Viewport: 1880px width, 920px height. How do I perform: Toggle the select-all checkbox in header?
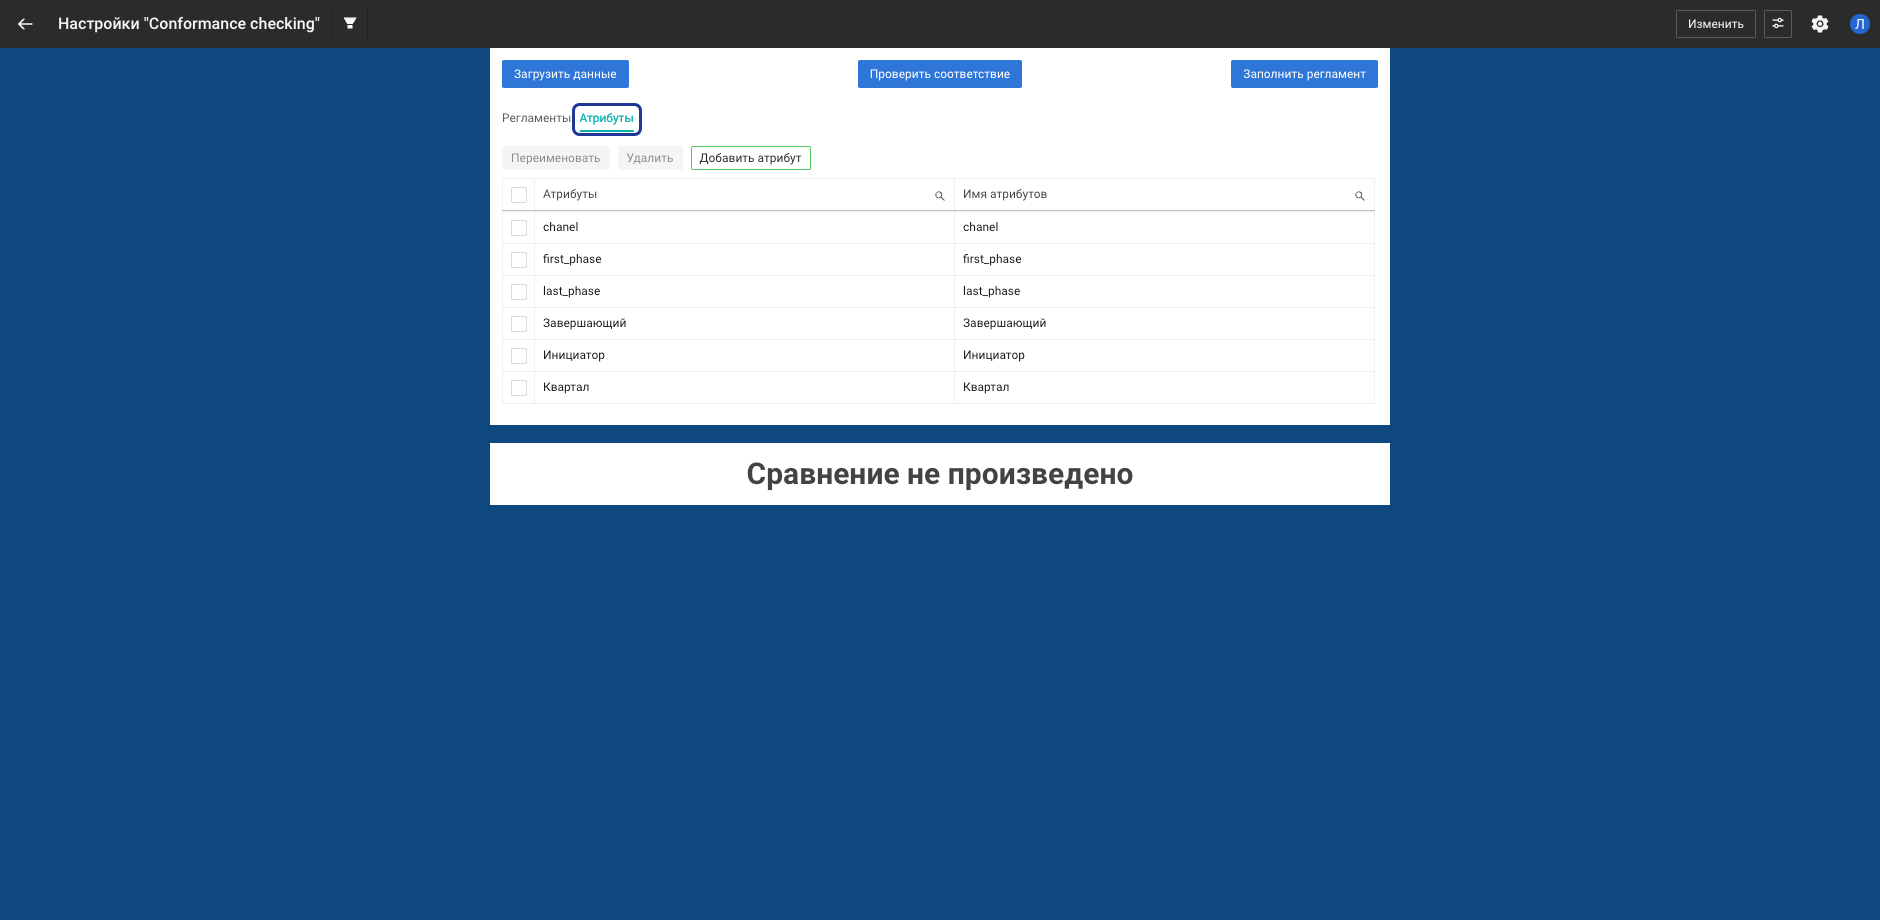click(519, 195)
